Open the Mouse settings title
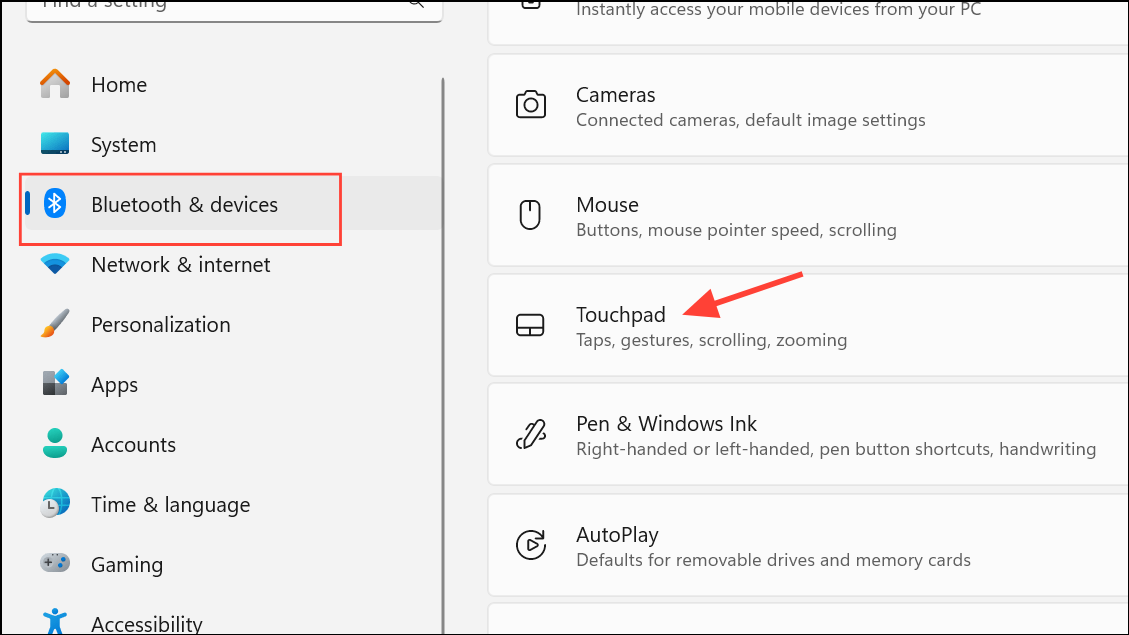 607,204
